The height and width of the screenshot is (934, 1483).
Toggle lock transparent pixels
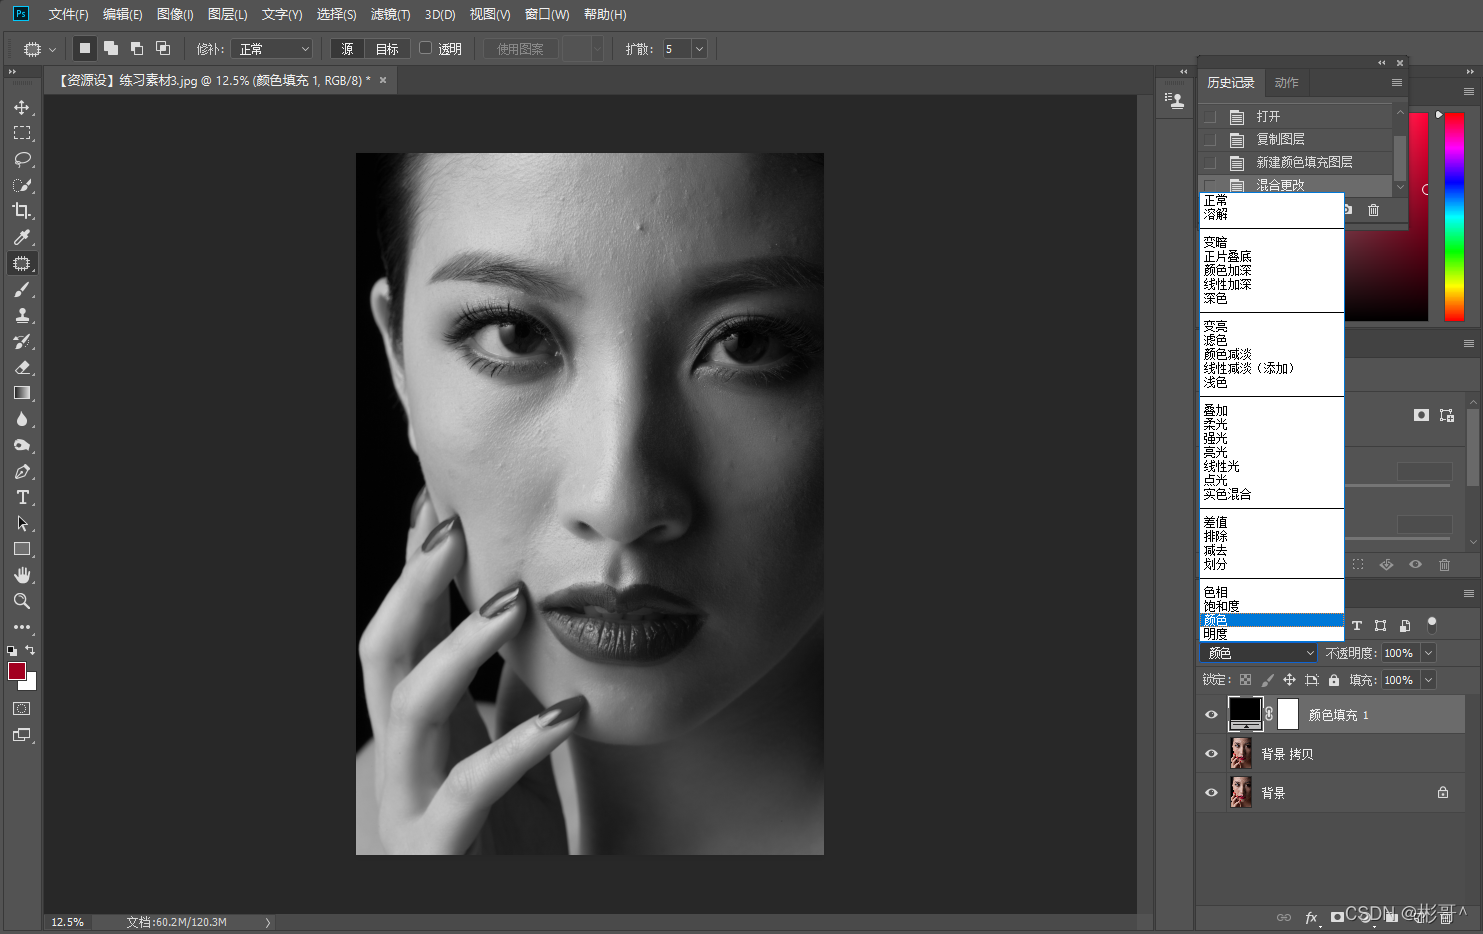coord(1245,680)
